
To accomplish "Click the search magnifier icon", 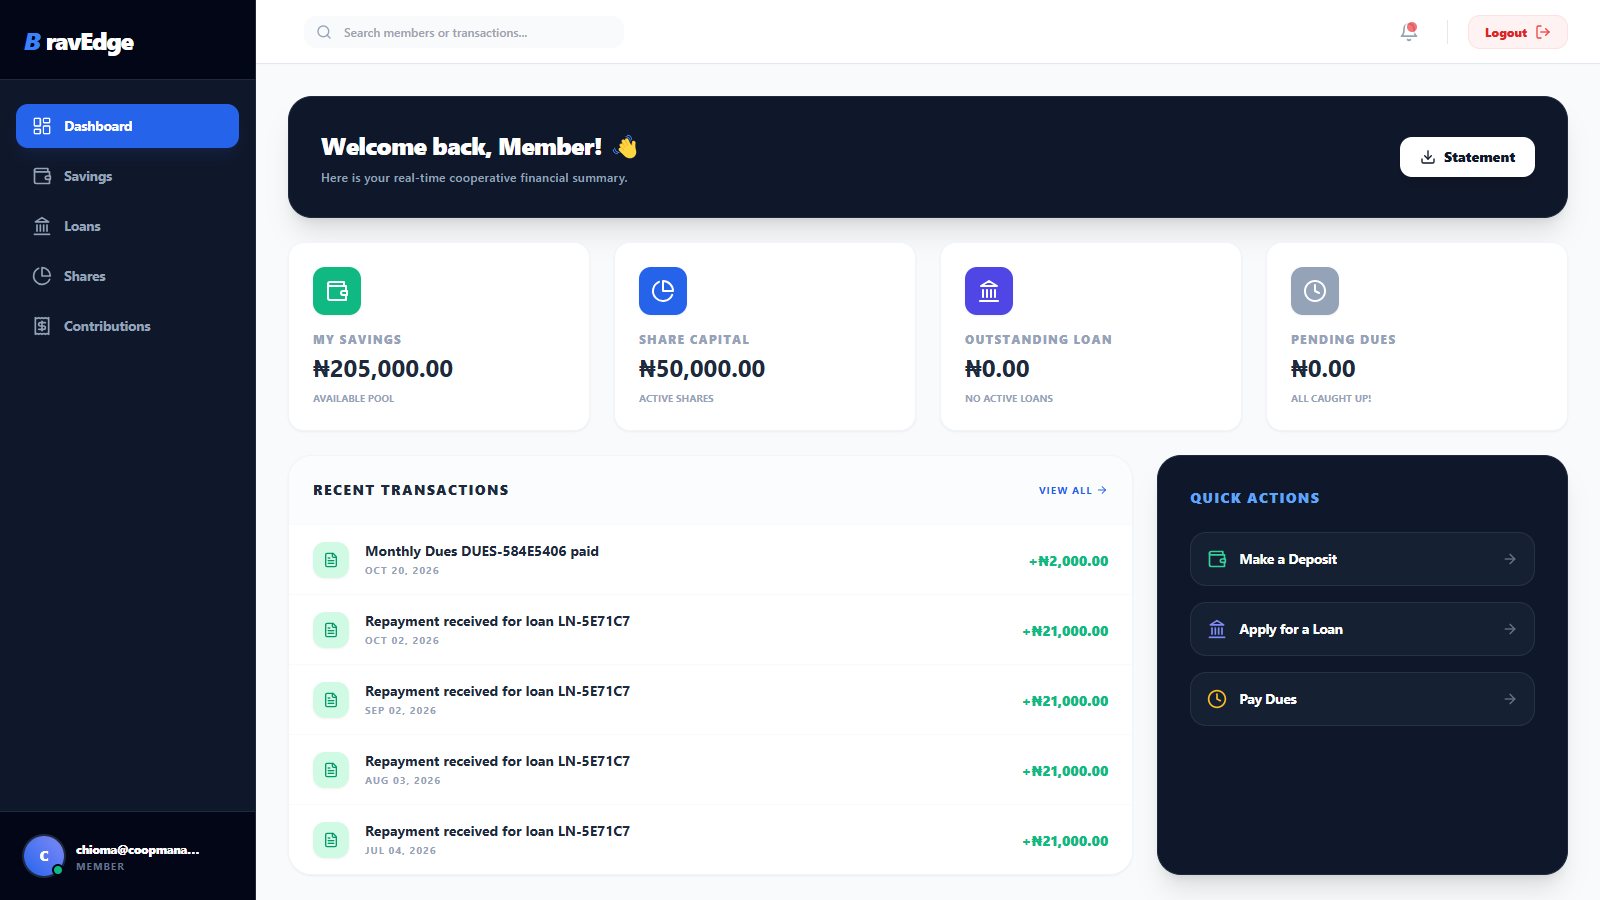I will coord(324,32).
